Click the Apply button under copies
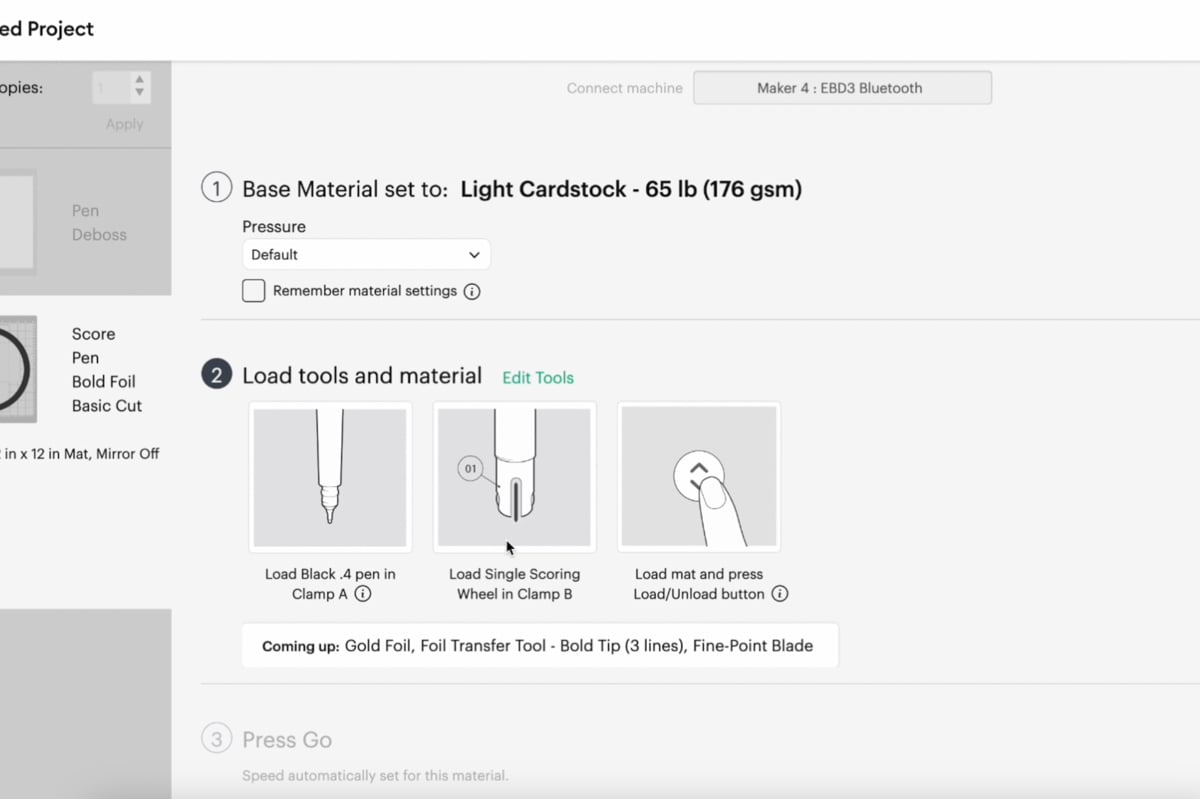 (x=124, y=124)
